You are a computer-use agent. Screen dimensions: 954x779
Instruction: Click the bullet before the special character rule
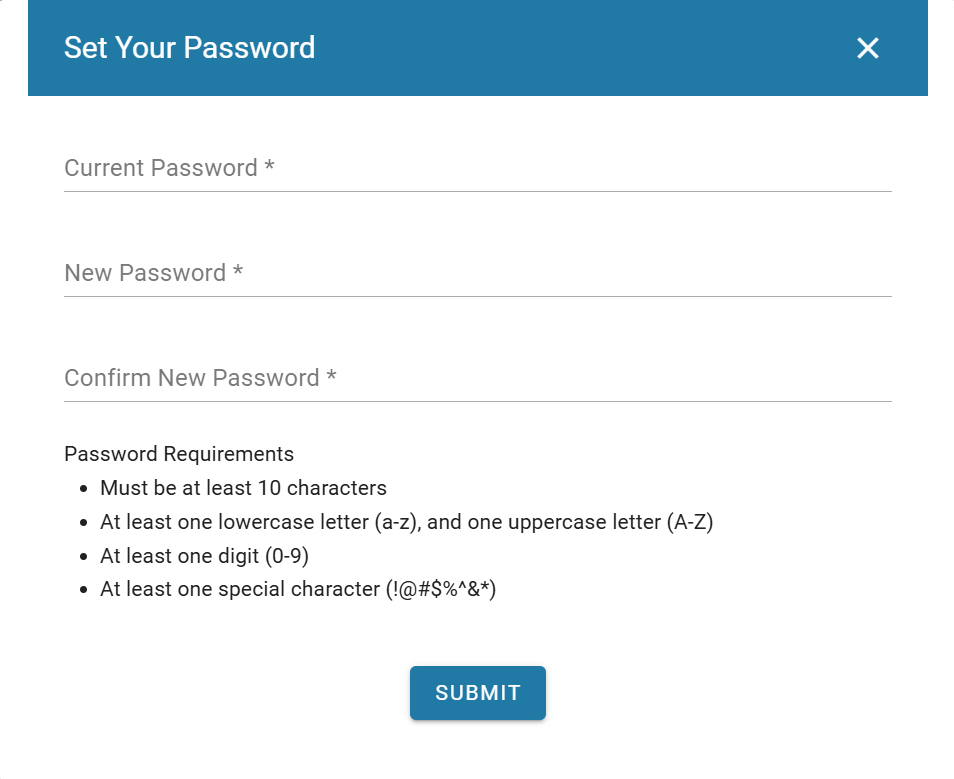tap(84, 590)
